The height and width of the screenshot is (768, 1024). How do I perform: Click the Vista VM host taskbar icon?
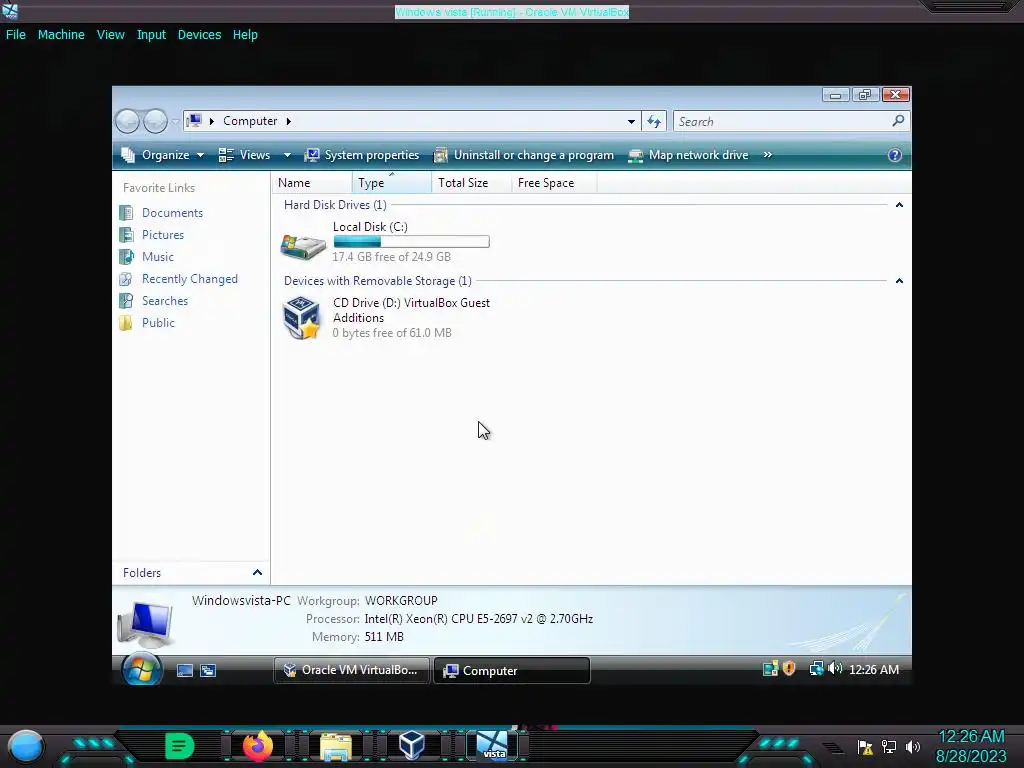(492, 745)
